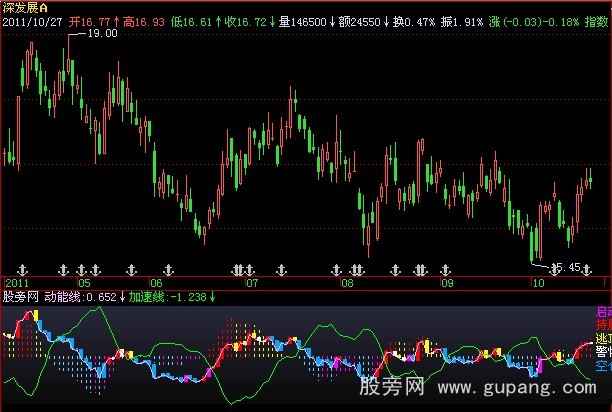This screenshot has height=412, width=612.
Task: Click the down arrow beside 动能线 value 0.652
Action: (122, 296)
